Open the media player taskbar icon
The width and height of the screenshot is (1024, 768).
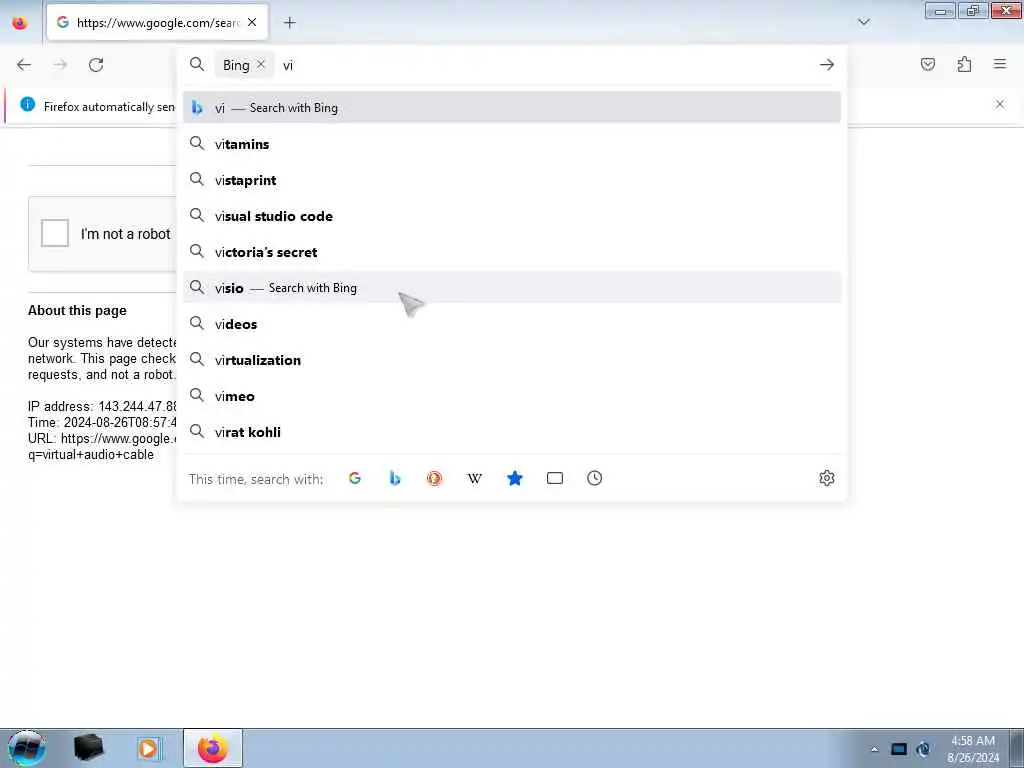[x=148, y=748]
